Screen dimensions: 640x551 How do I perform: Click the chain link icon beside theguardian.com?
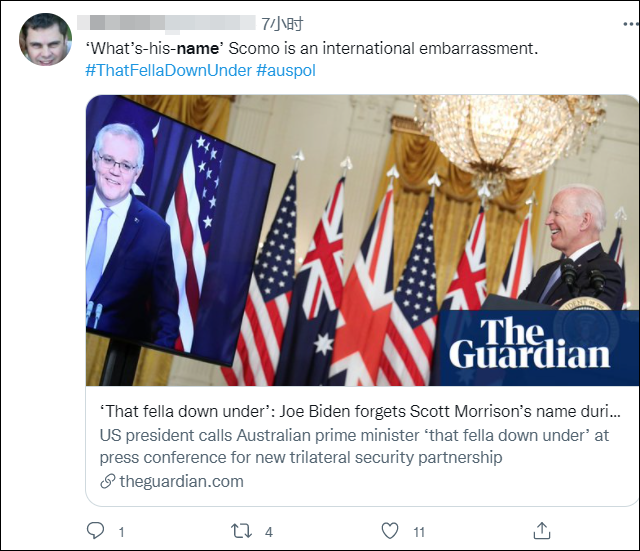click(x=108, y=482)
